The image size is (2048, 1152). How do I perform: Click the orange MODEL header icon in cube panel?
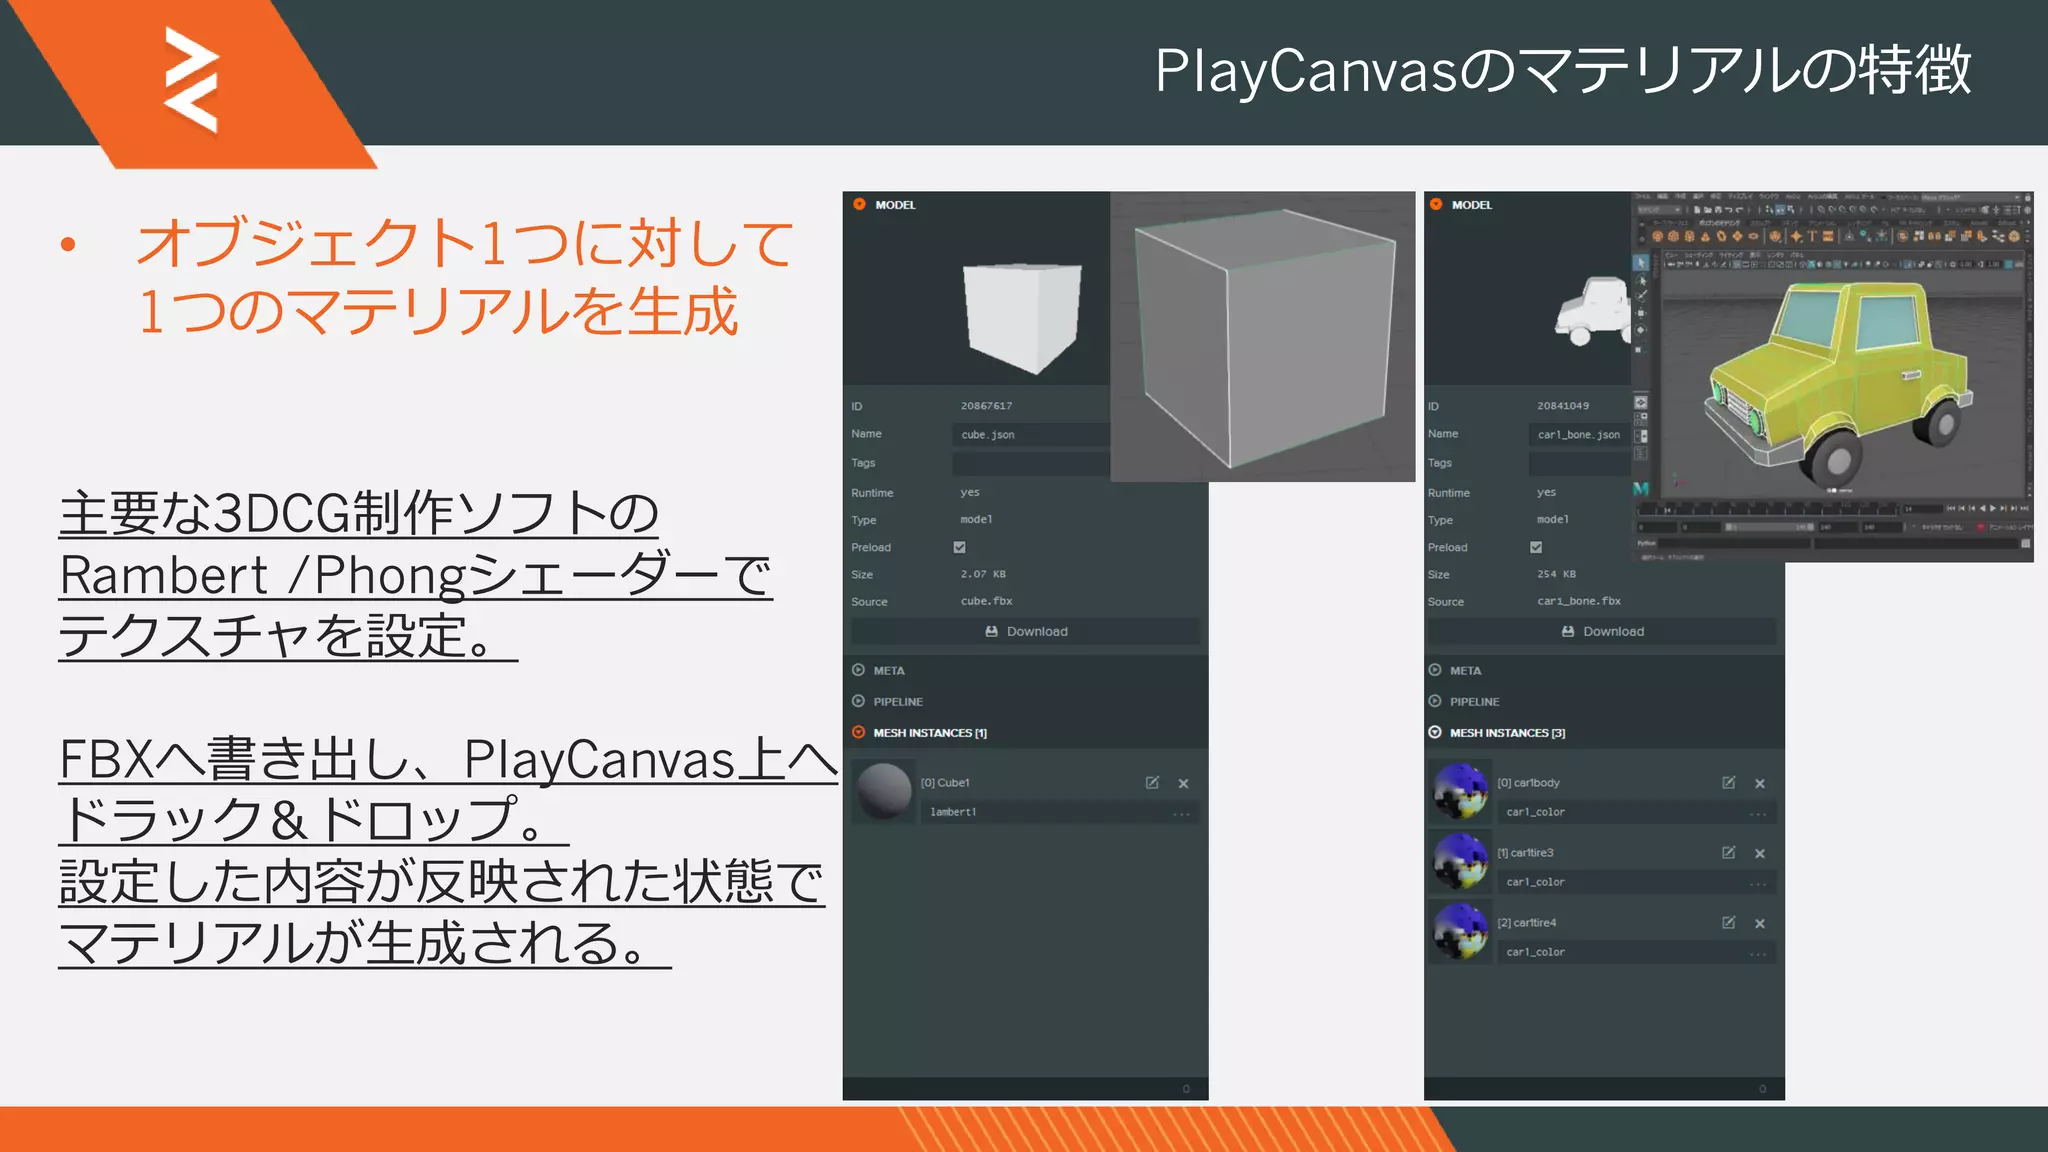[859, 204]
